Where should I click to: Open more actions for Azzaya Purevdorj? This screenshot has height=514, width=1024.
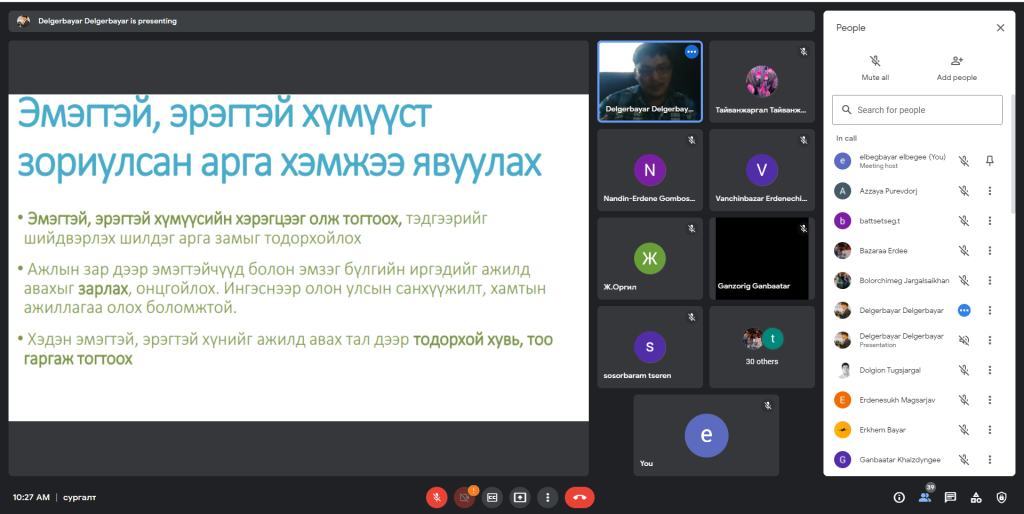click(990, 191)
